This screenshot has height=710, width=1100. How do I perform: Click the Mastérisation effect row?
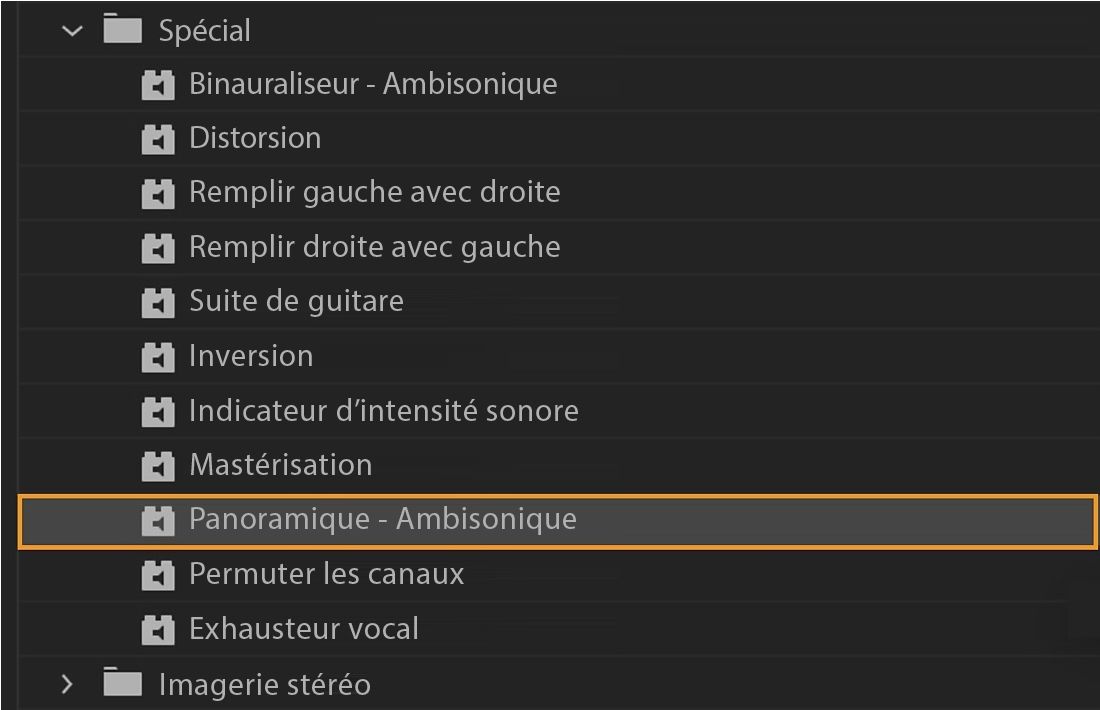coord(280,464)
